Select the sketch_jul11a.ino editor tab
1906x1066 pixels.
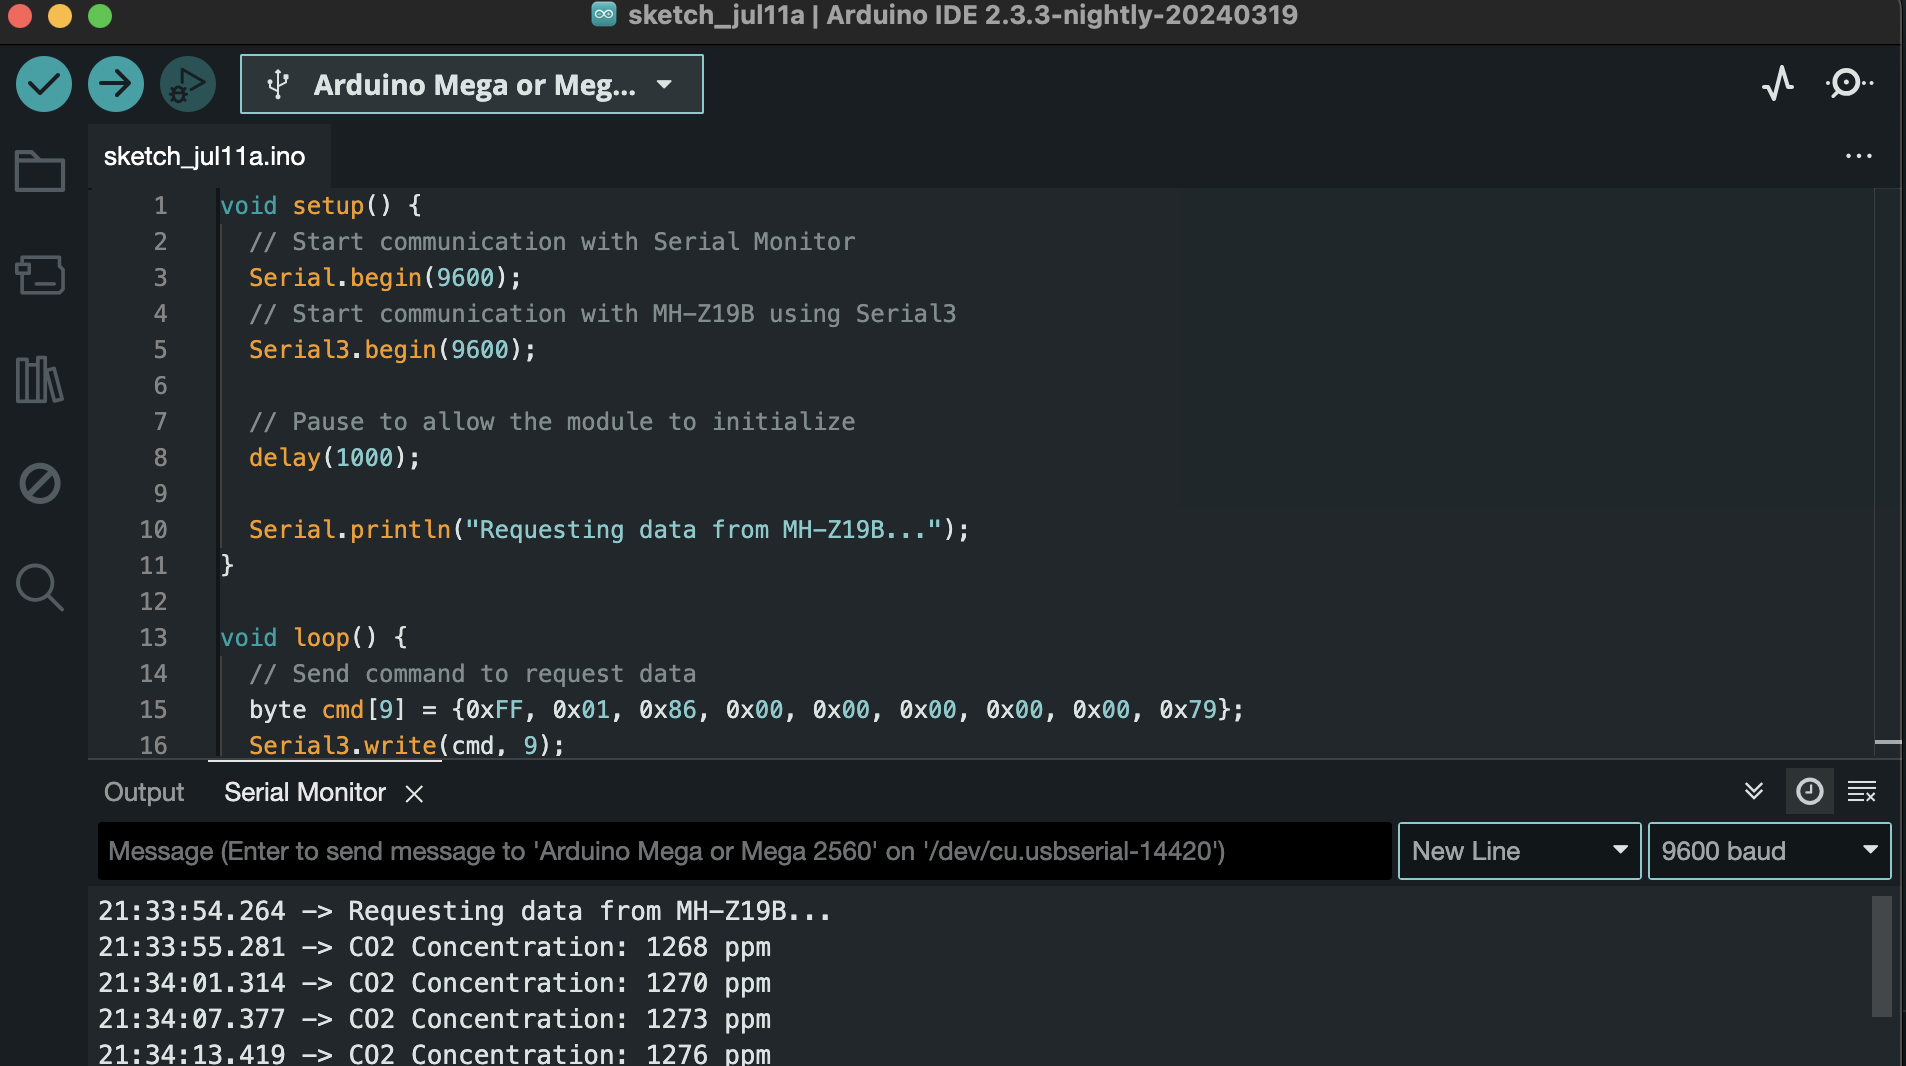pyautogui.click(x=205, y=157)
